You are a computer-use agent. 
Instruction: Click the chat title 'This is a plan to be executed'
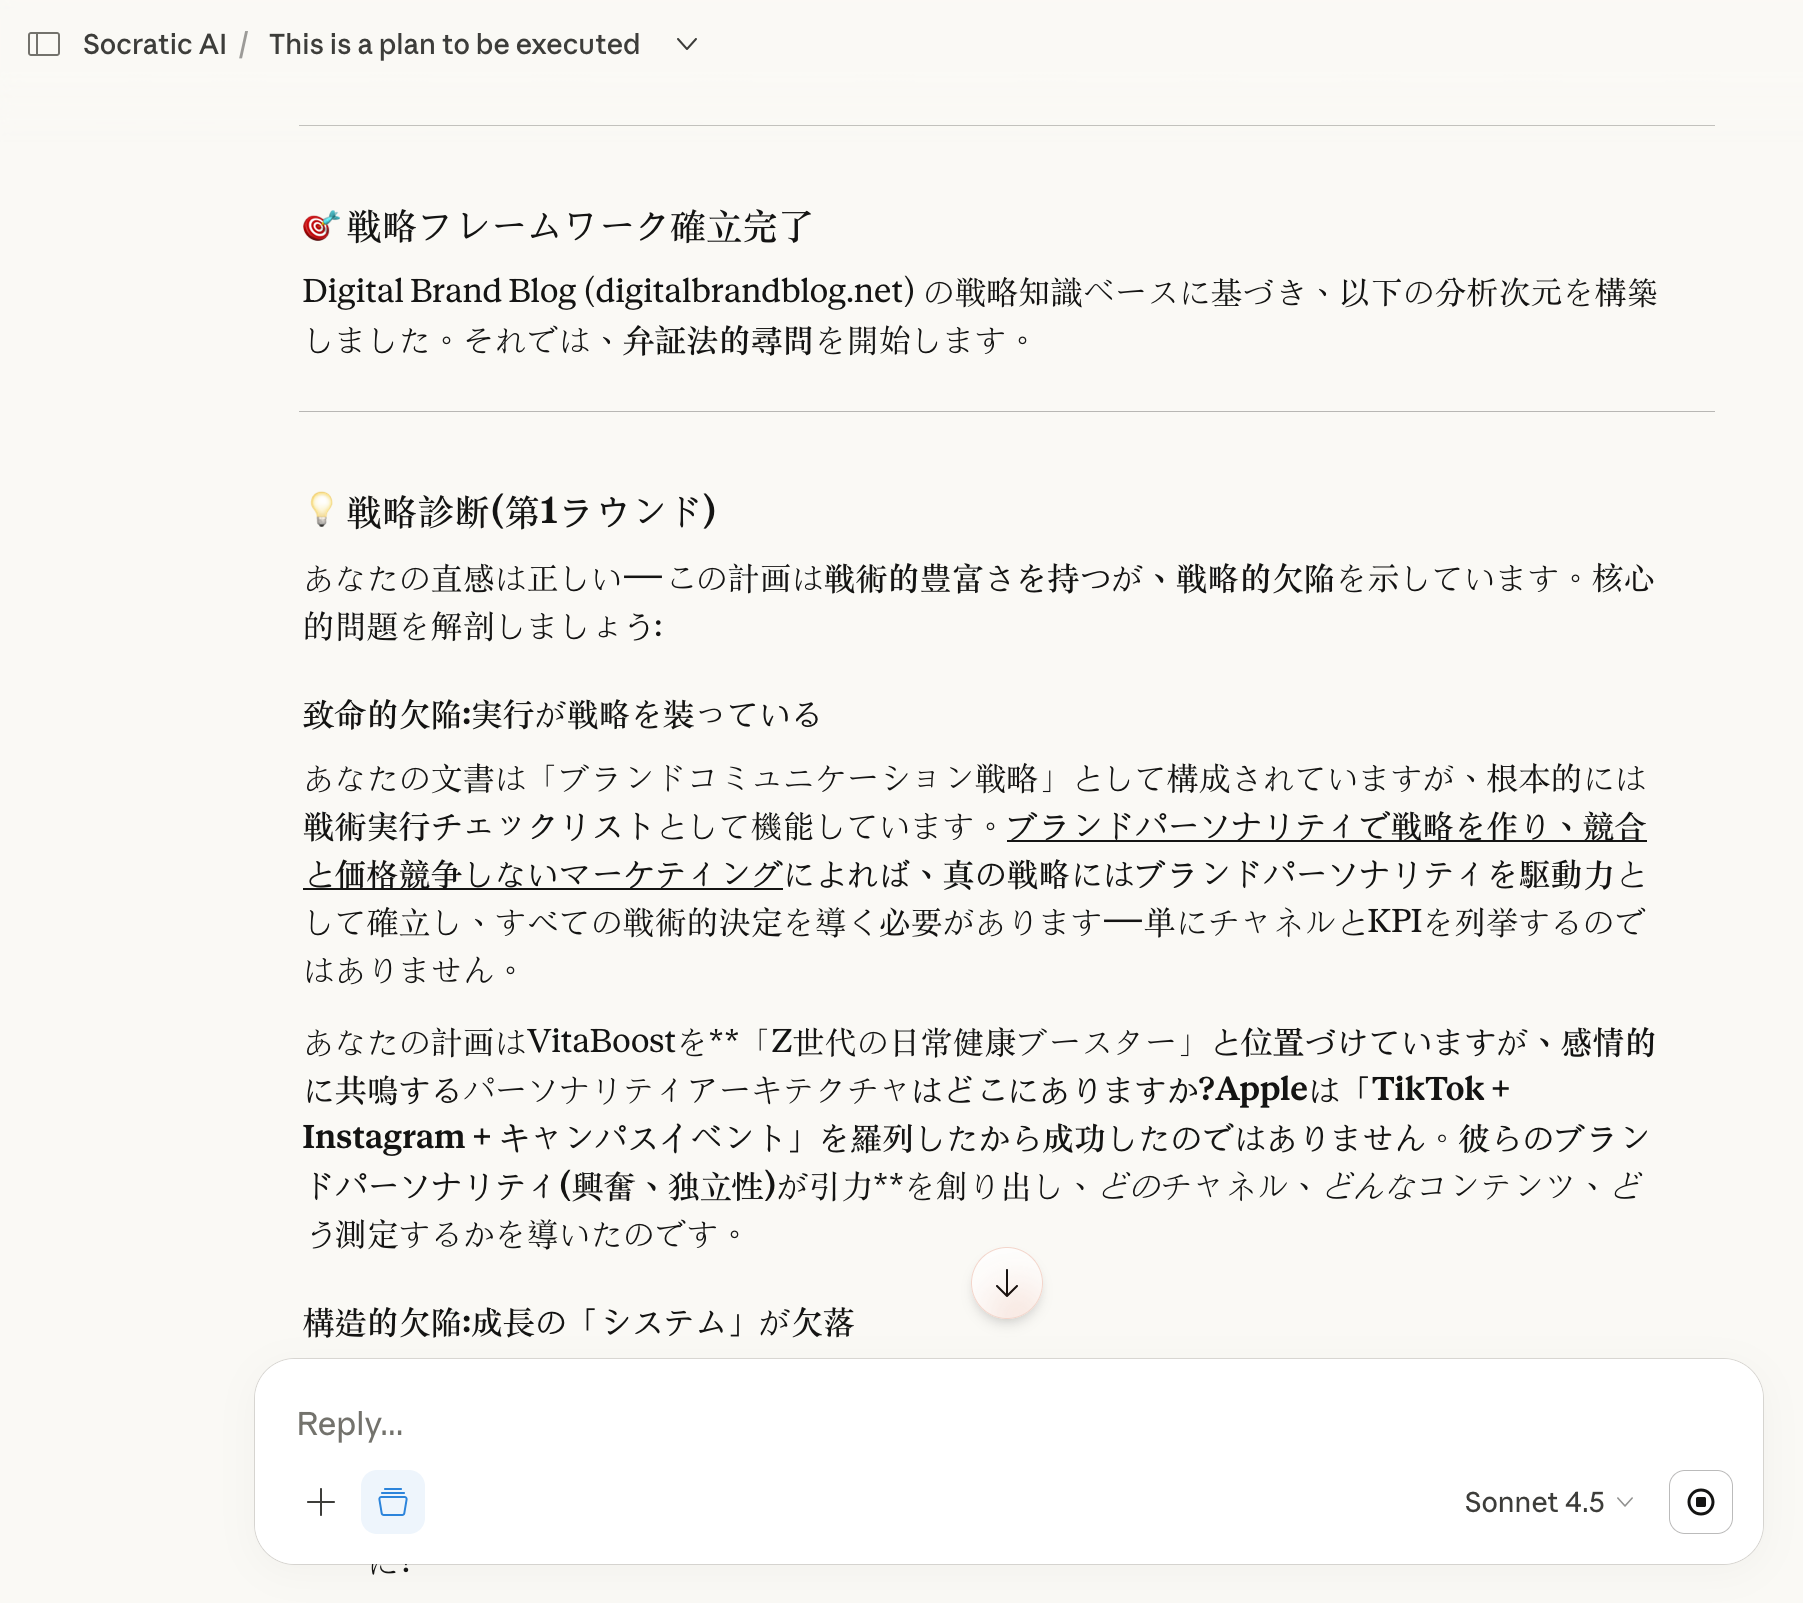point(453,44)
